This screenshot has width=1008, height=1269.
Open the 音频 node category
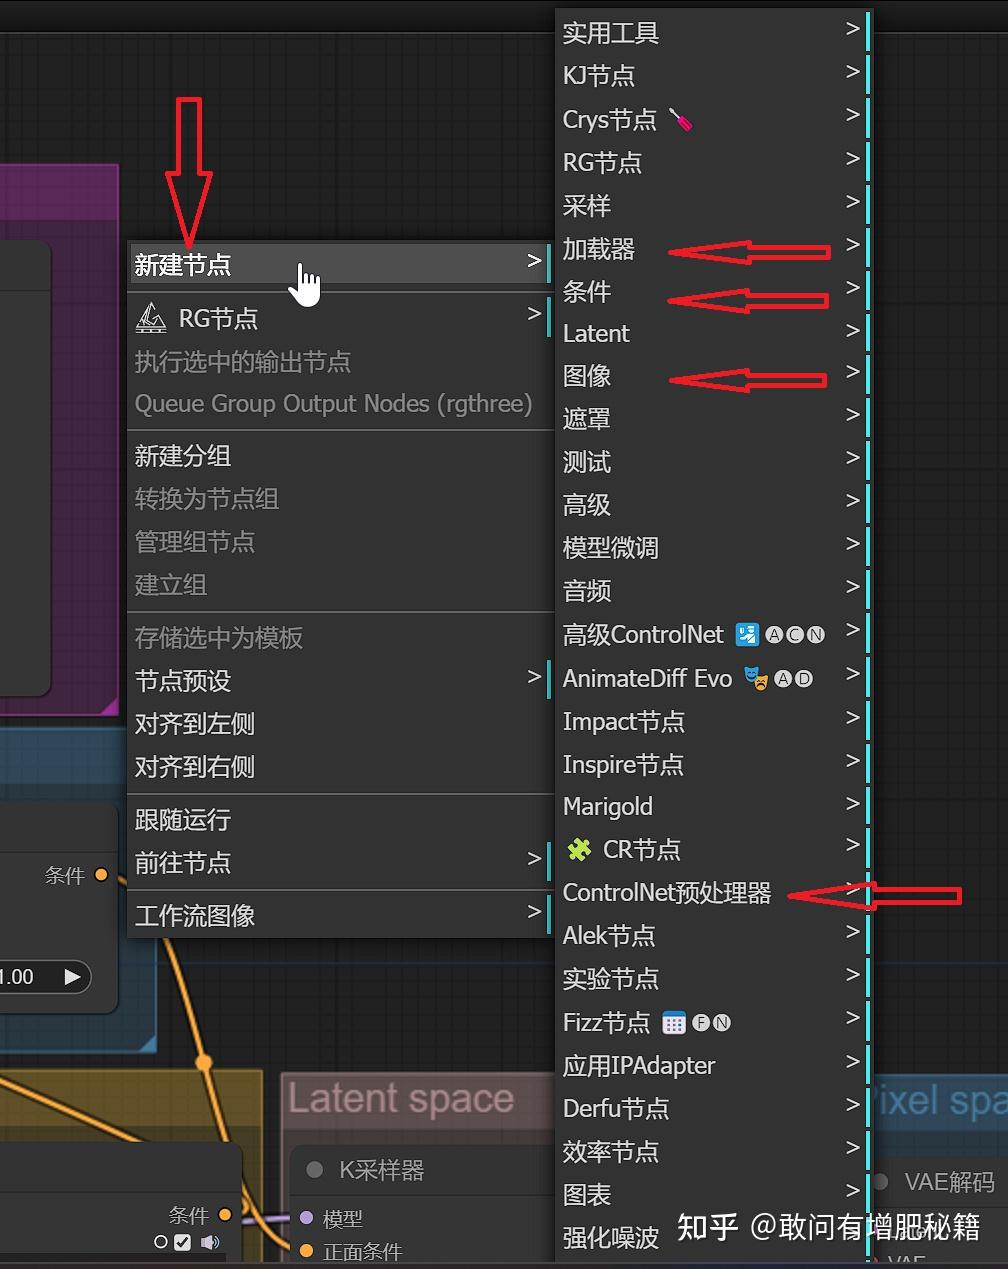point(712,591)
